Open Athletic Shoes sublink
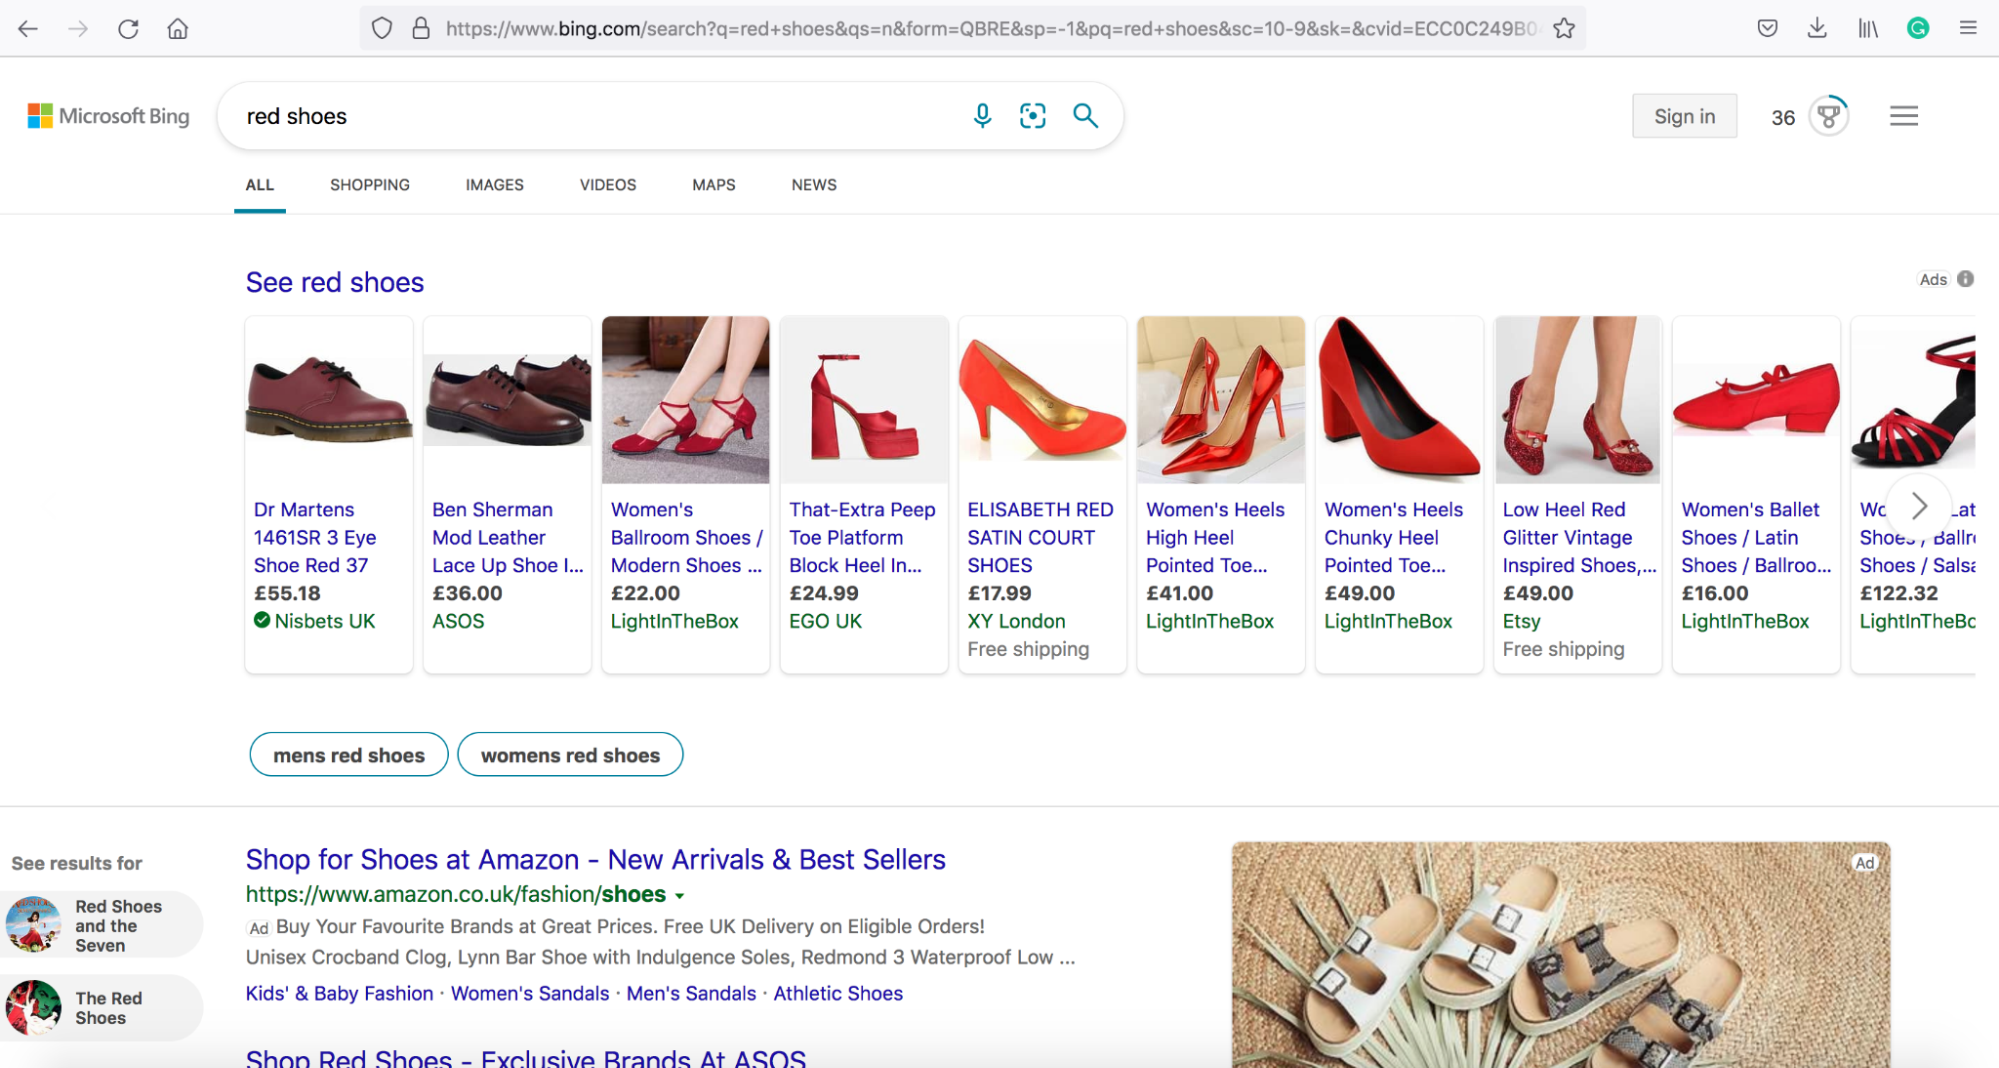 click(838, 994)
